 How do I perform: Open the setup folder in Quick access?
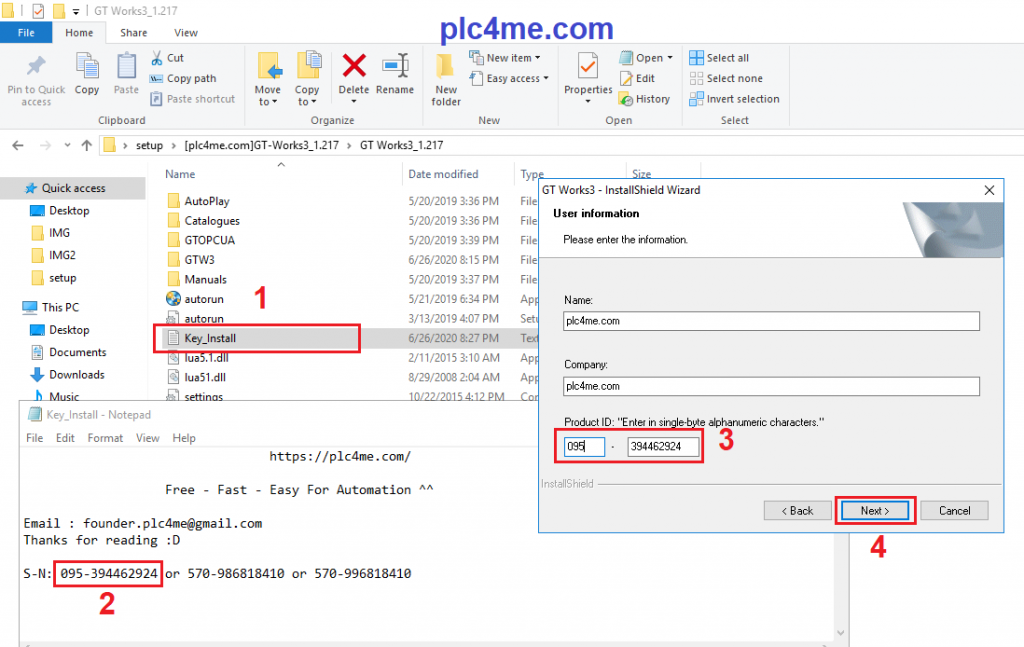tap(62, 278)
